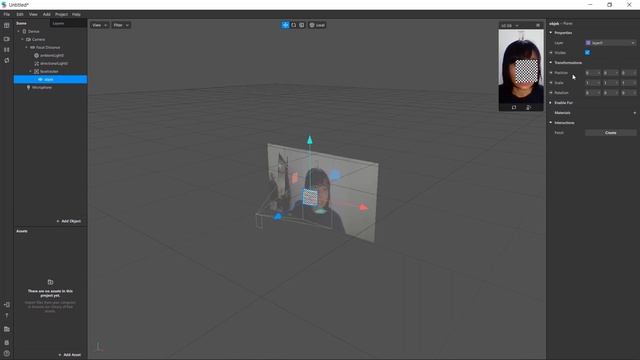Switch to the Layers tab
This screenshot has width=640, height=360.
click(x=58, y=24)
